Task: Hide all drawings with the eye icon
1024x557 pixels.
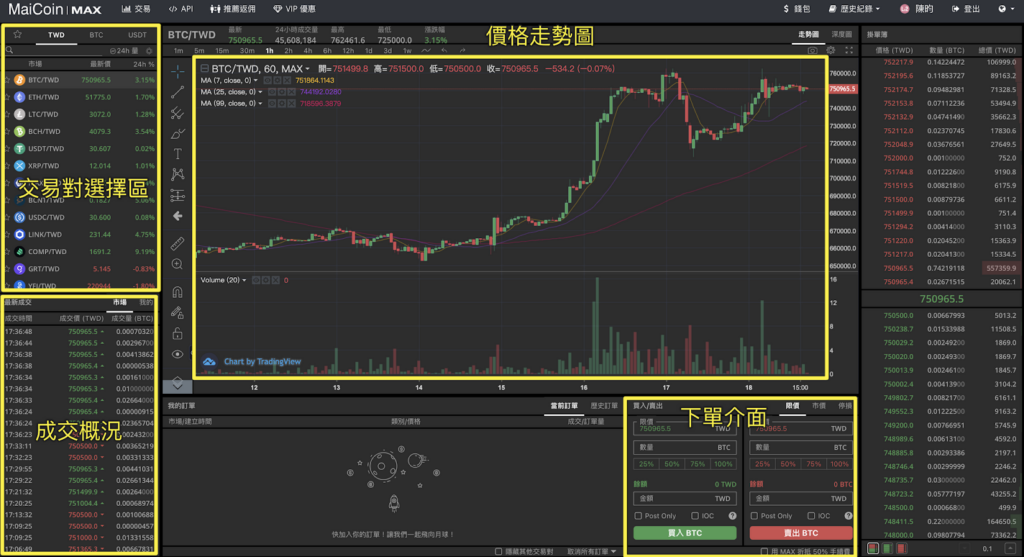Action: coord(177,355)
